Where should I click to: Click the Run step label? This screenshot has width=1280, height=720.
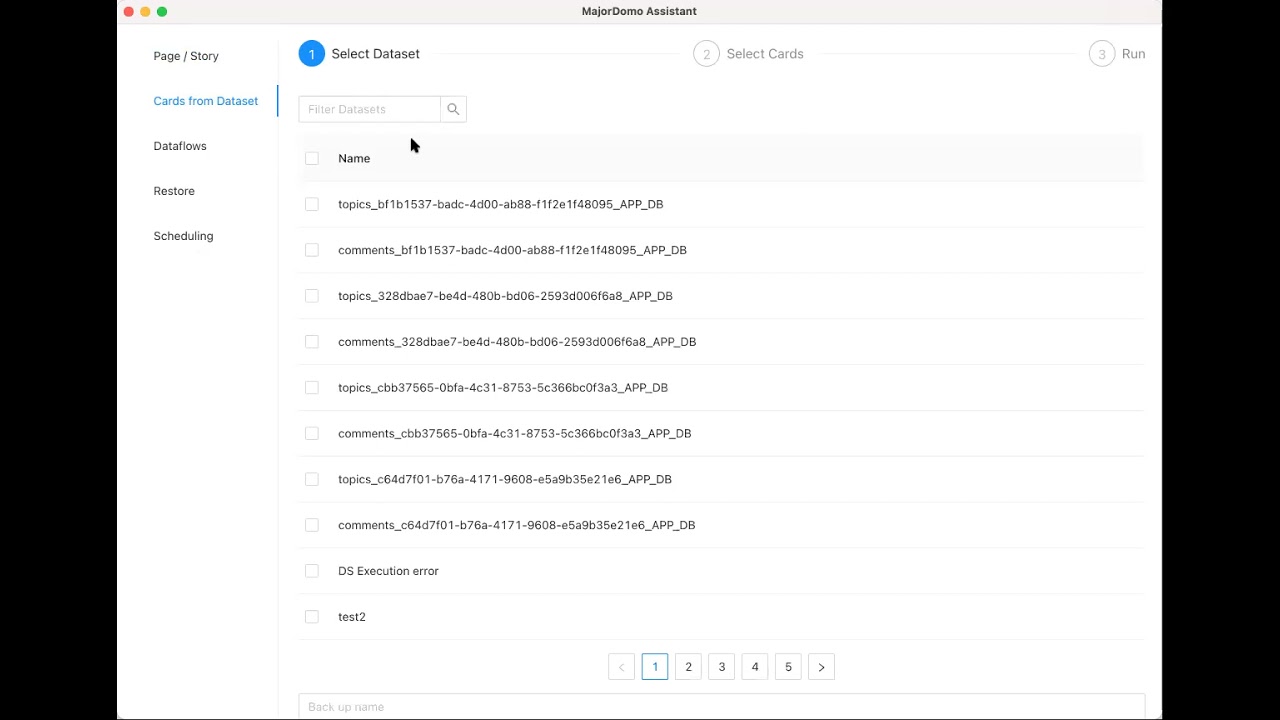coord(1134,54)
